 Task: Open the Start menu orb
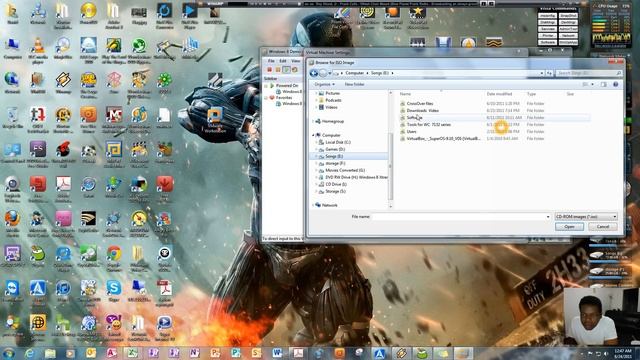tap(8, 353)
